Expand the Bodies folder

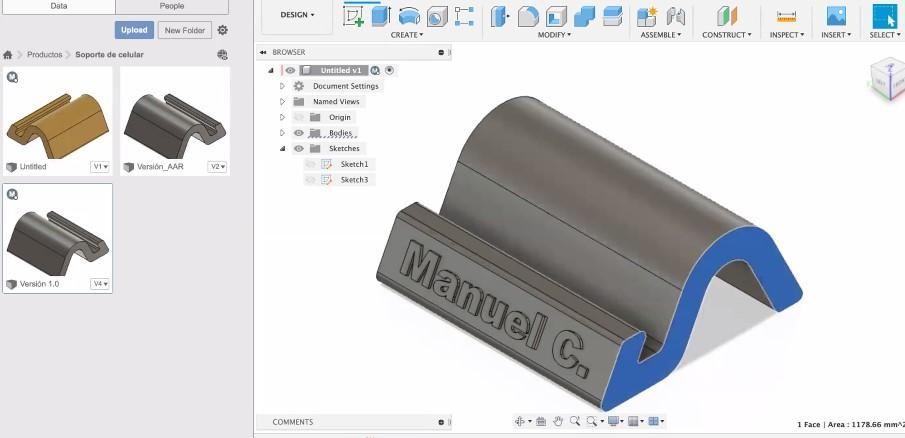tap(282, 133)
